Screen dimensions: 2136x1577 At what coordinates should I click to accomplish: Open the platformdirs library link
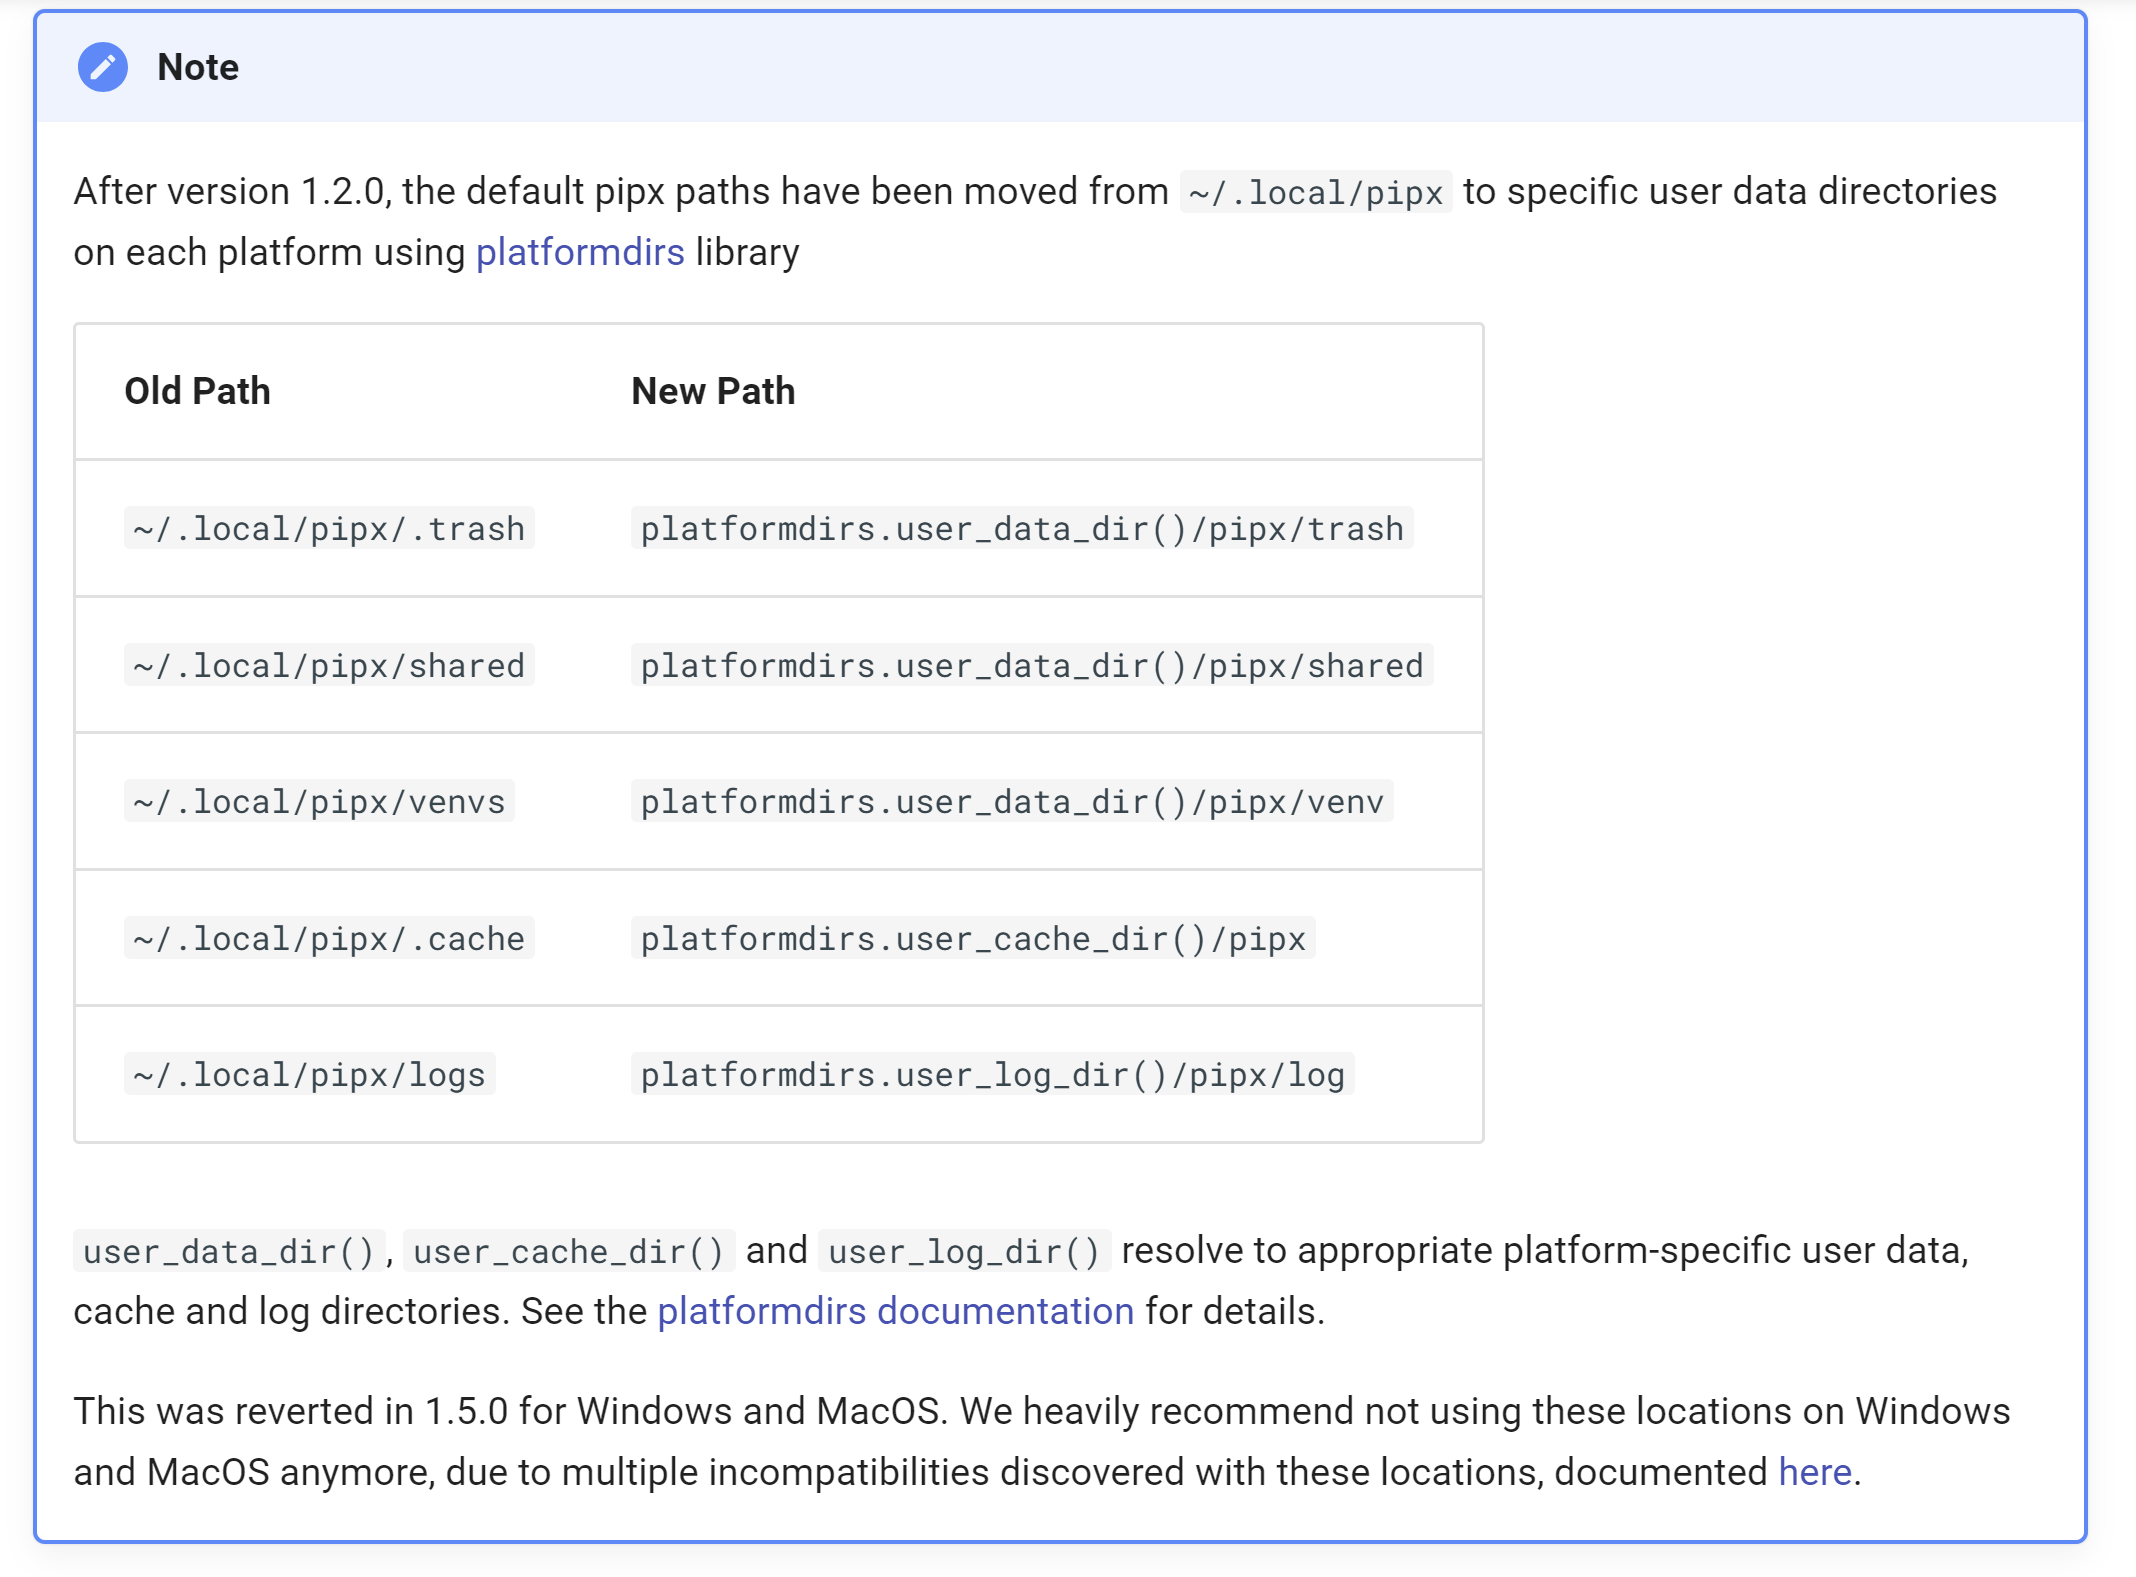pos(580,252)
